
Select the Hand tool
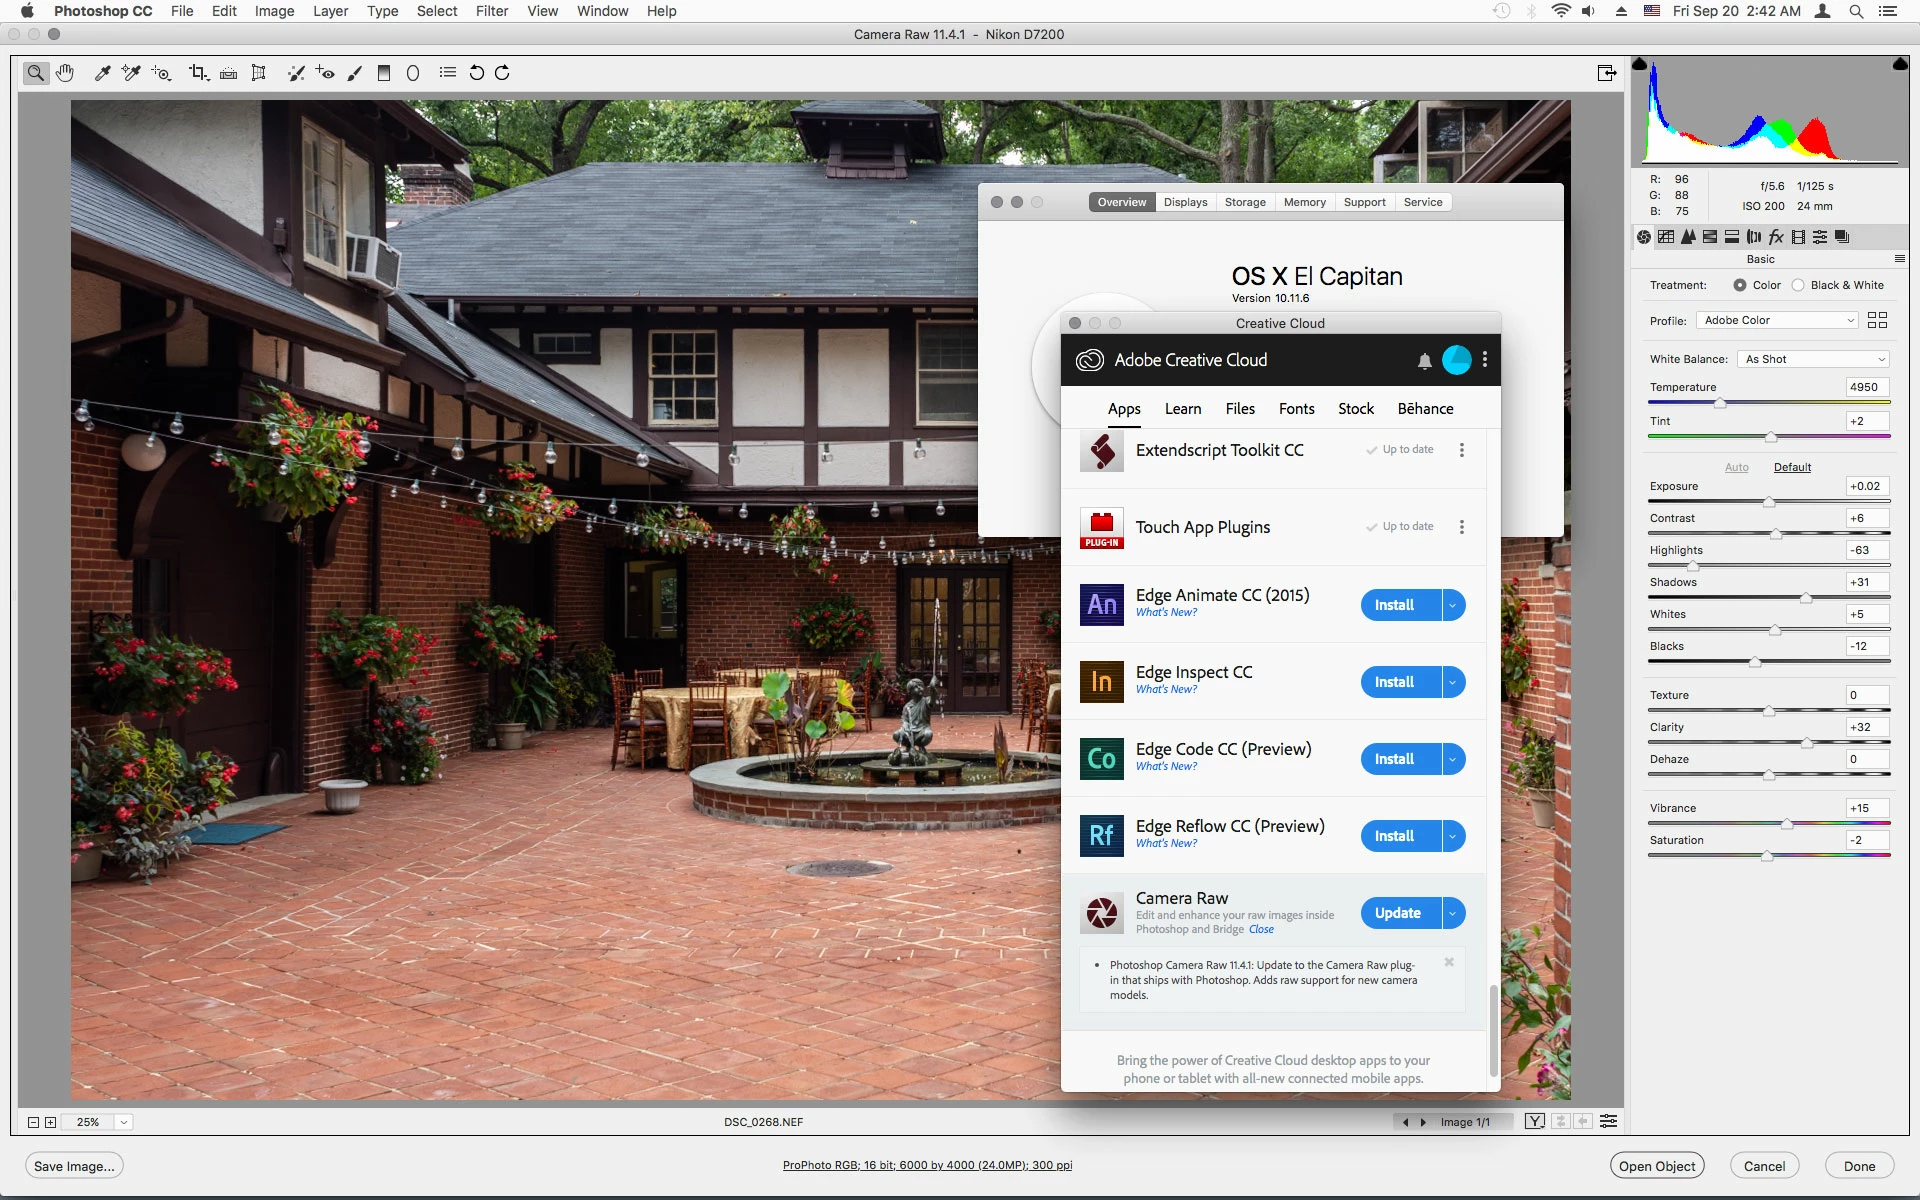(x=65, y=73)
